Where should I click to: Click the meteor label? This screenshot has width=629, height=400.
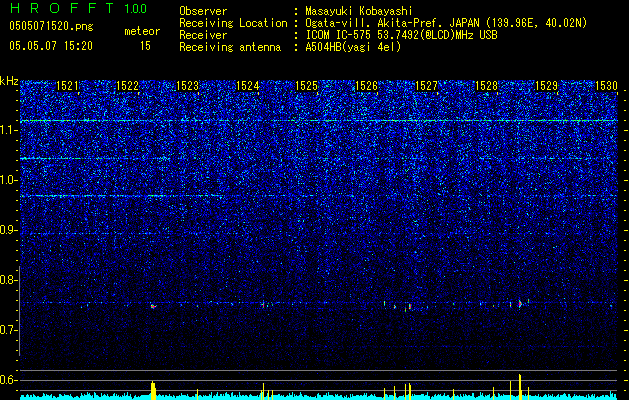coord(142,31)
